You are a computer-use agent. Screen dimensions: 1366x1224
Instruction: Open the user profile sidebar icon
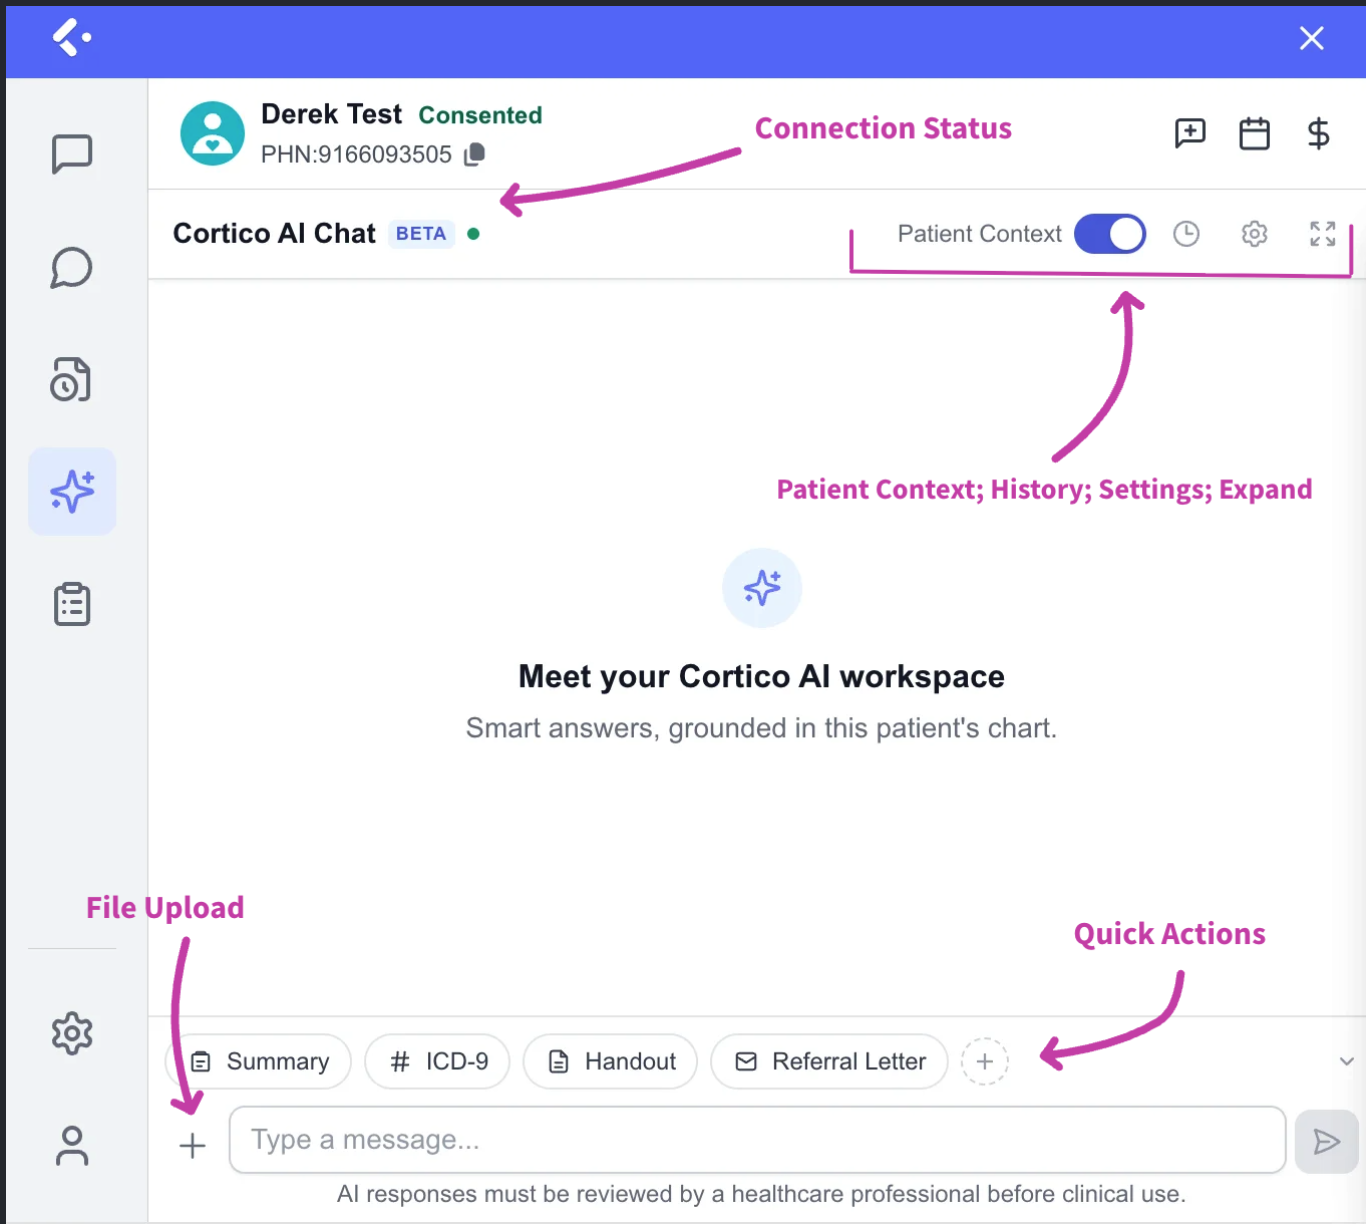click(72, 1146)
